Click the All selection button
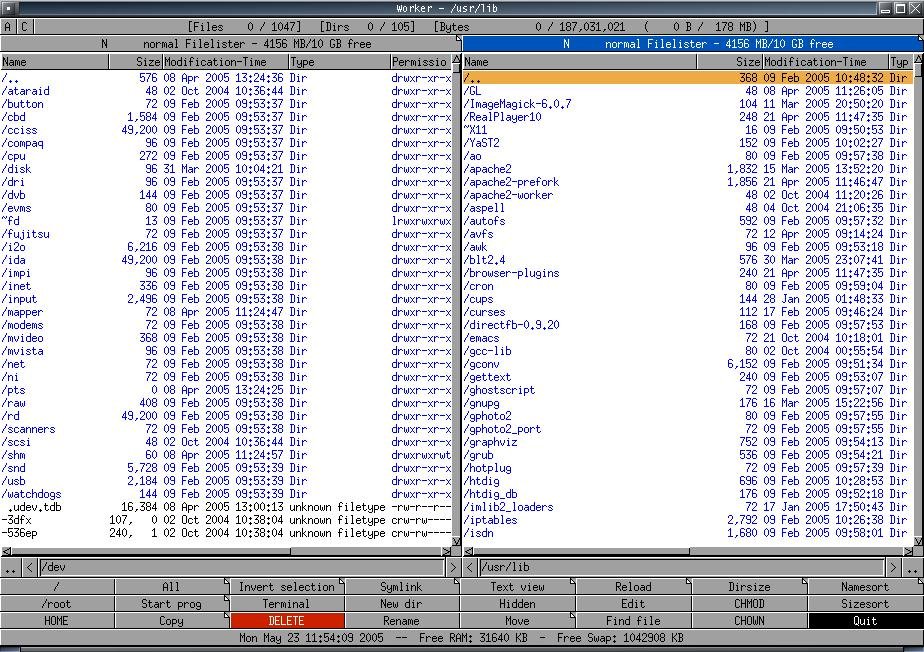This screenshot has width=924, height=652. 171,587
